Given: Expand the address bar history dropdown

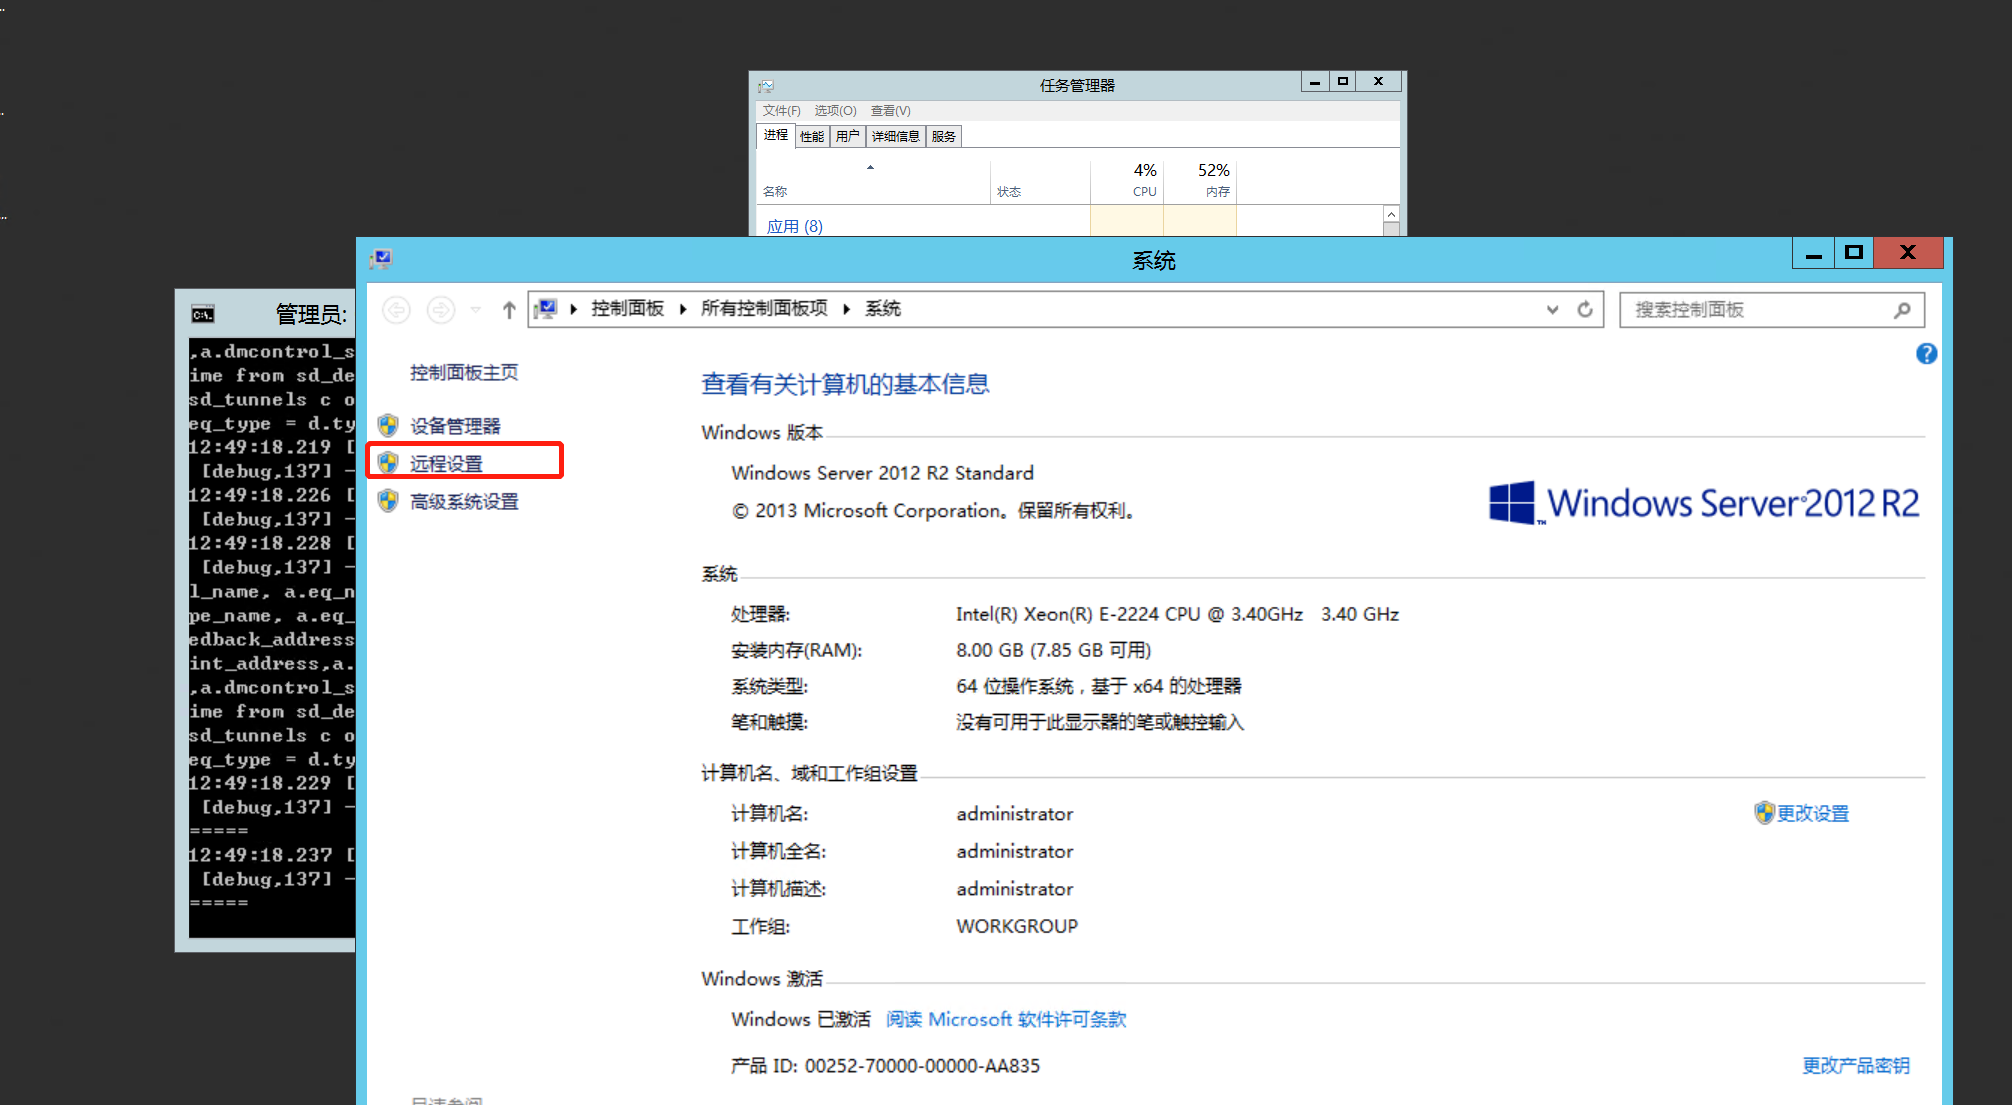Looking at the screenshot, I should [1552, 309].
